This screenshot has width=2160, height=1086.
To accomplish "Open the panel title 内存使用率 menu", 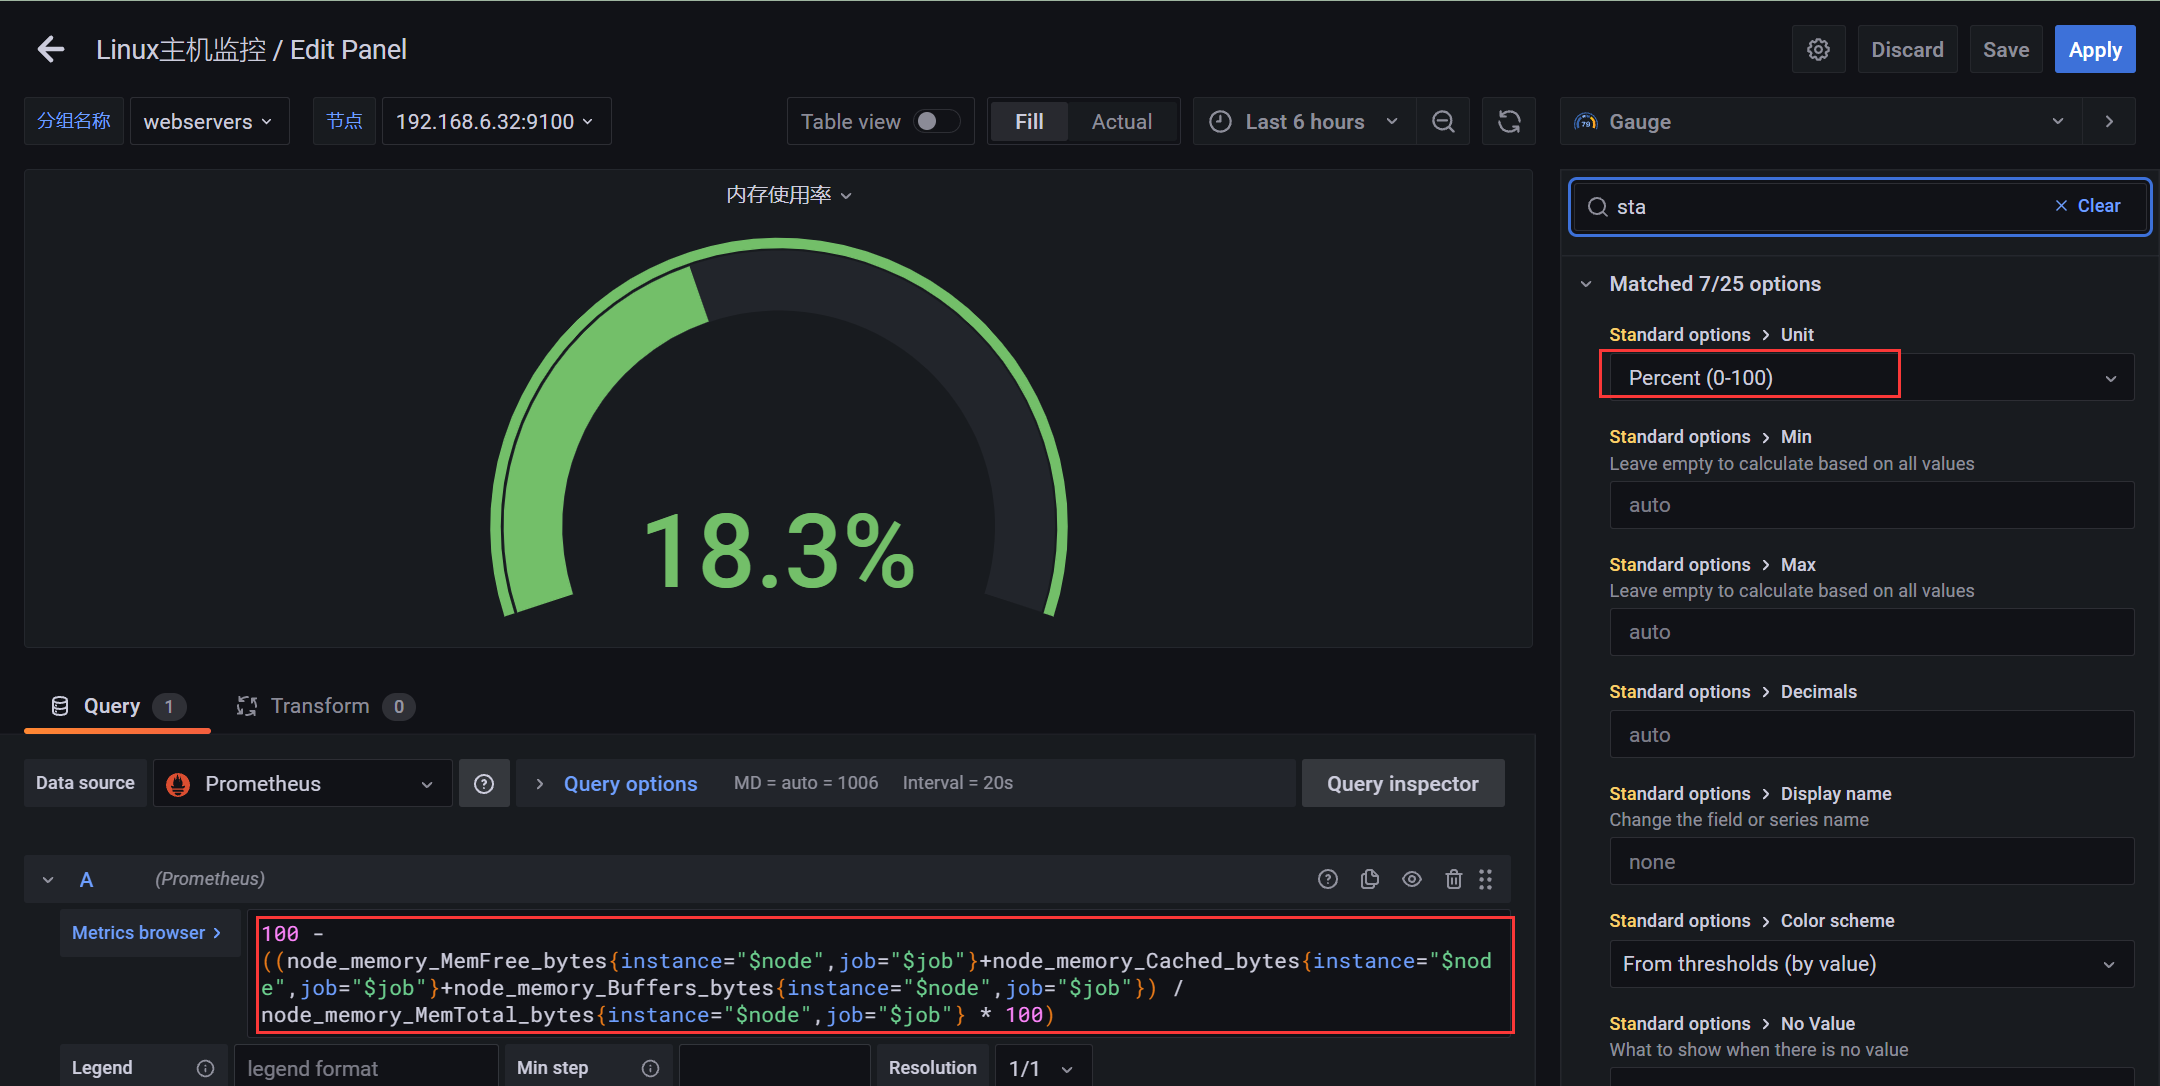I will click(x=789, y=195).
